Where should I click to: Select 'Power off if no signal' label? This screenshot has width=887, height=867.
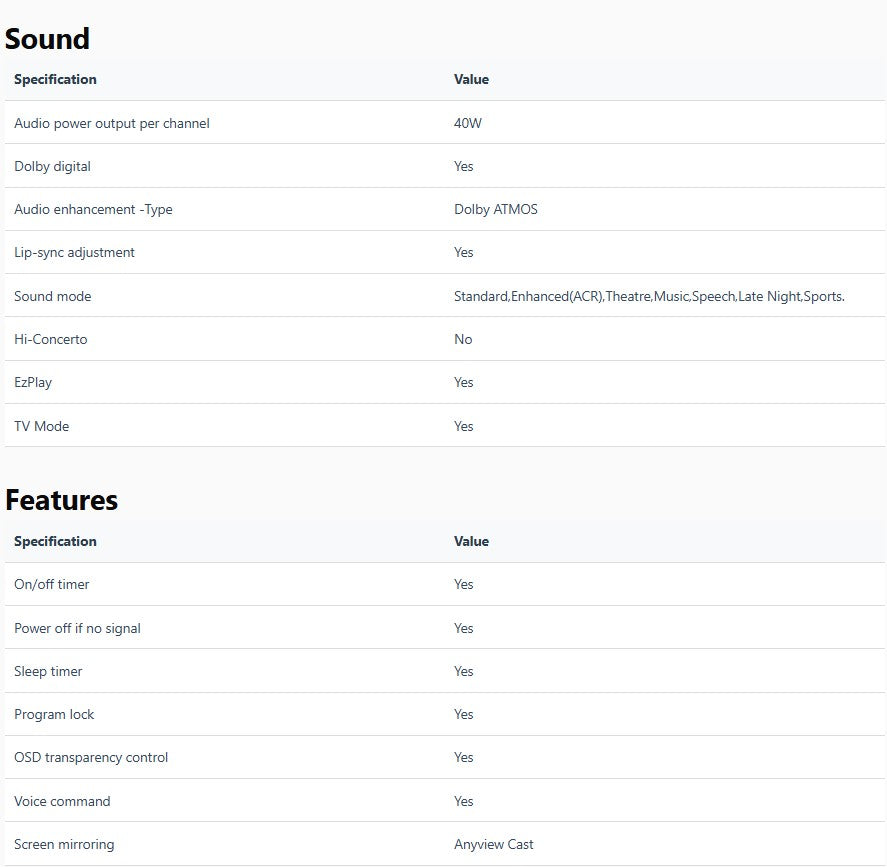click(77, 628)
